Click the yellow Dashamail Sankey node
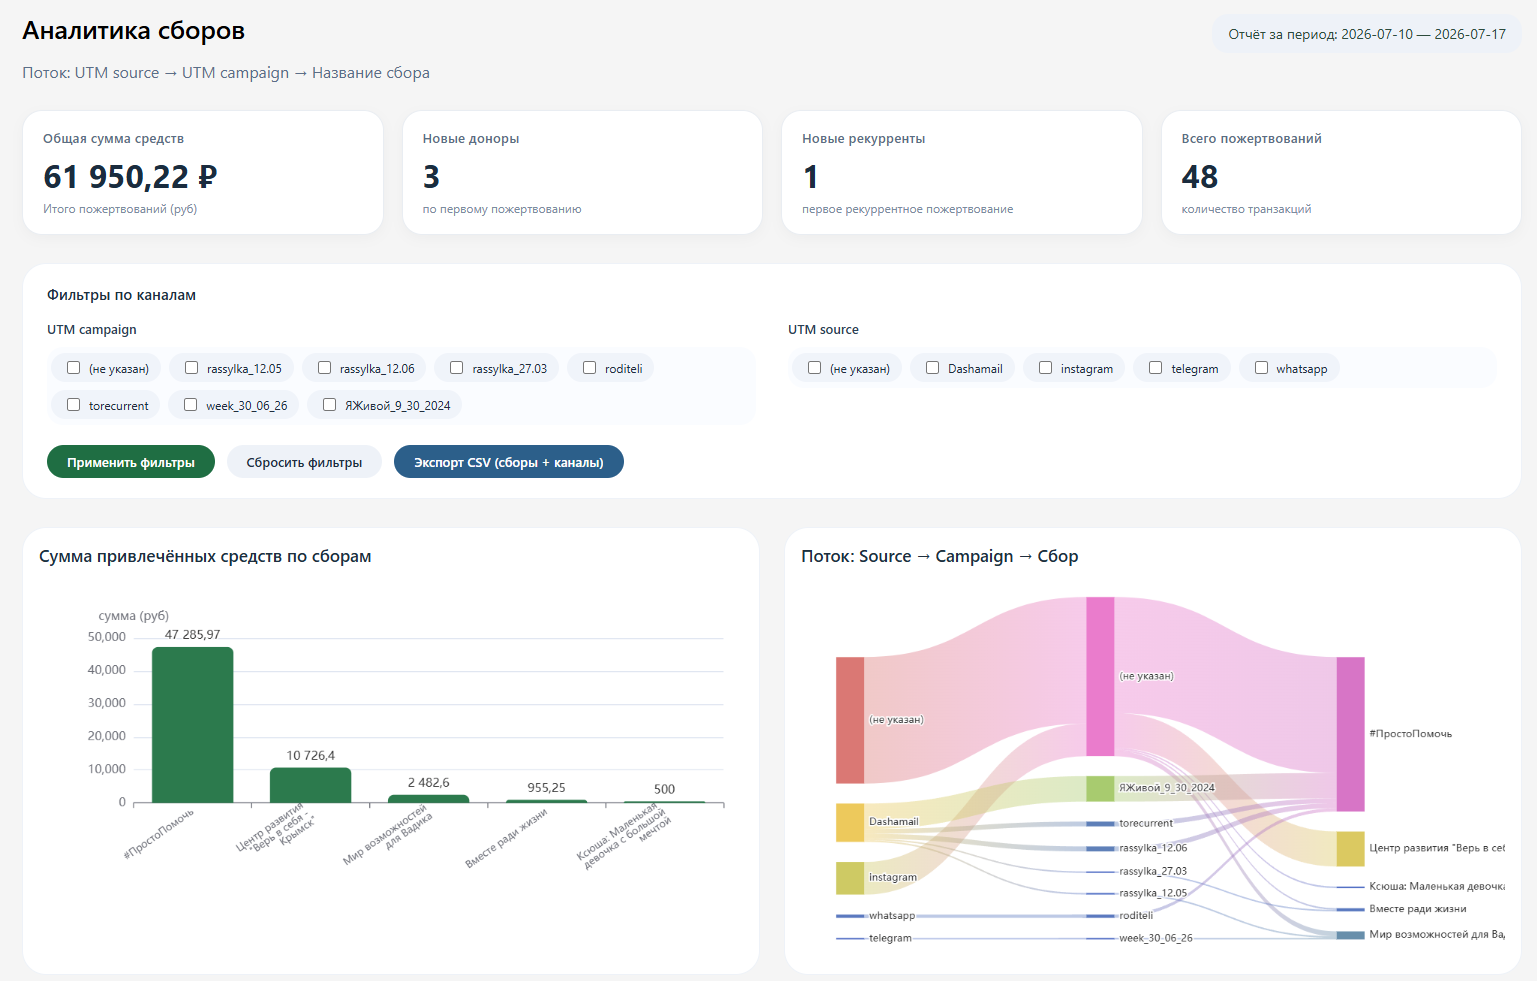Viewport: 1537px width, 981px height. tap(850, 822)
